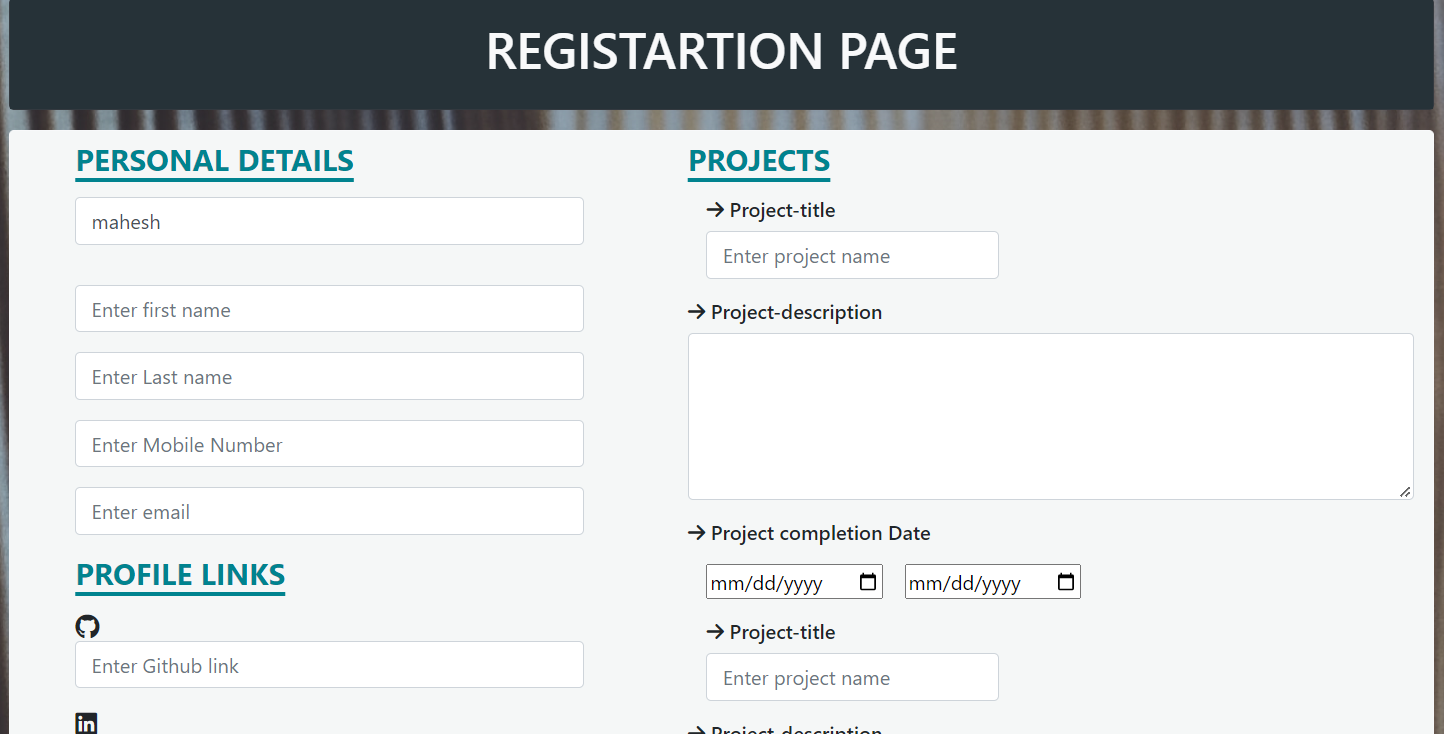Click the GitHub icon above the link field
The width and height of the screenshot is (1444, 734).
pyautogui.click(x=87, y=626)
